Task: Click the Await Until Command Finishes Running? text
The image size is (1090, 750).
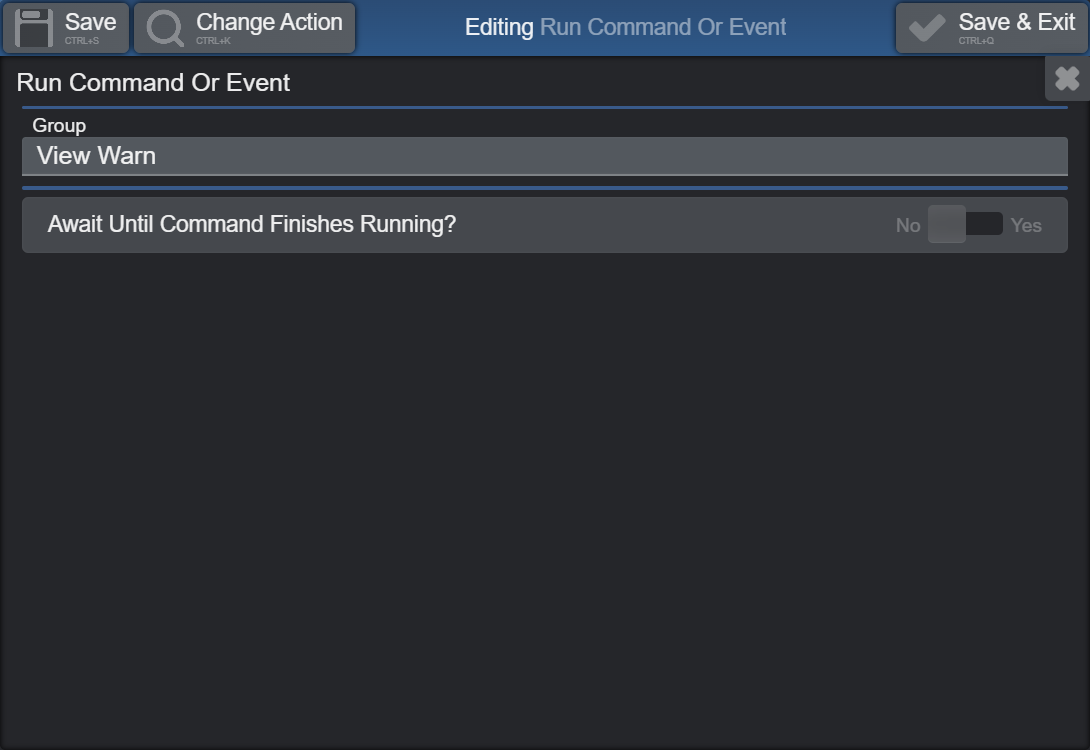Action: click(252, 225)
